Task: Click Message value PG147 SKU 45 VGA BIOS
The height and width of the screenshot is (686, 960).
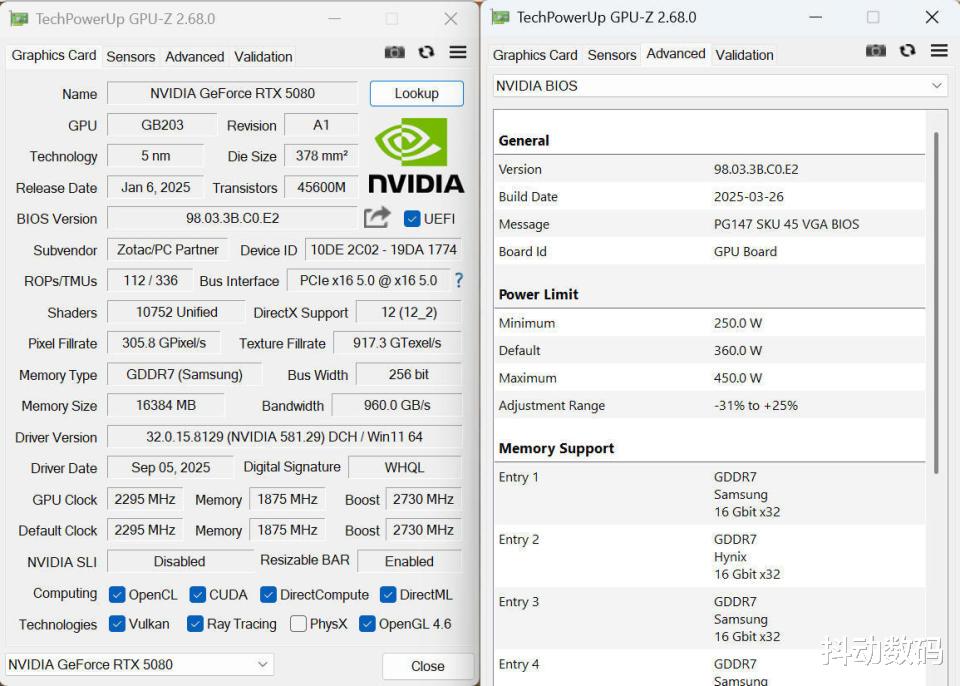Action: (x=786, y=224)
